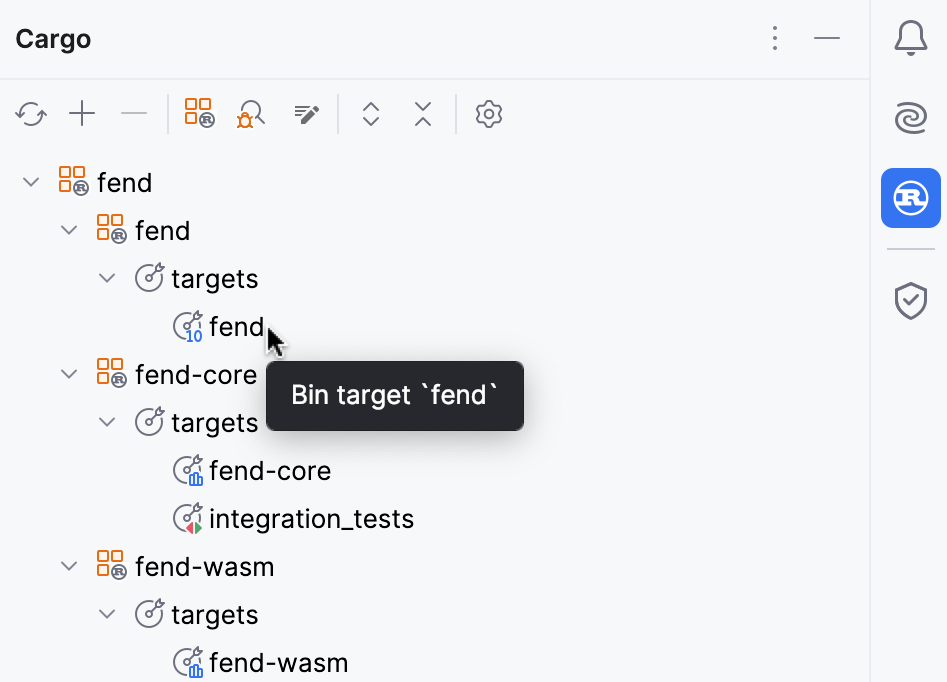The height and width of the screenshot is (682, 947).
Task: Expand all nodes in the tree
Action: coord(371,114)
